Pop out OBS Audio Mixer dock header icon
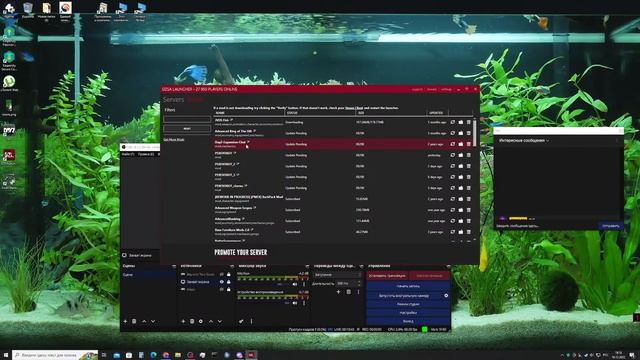Image resolution: width=640 pixels, height=360 pixels. (307, 266)
